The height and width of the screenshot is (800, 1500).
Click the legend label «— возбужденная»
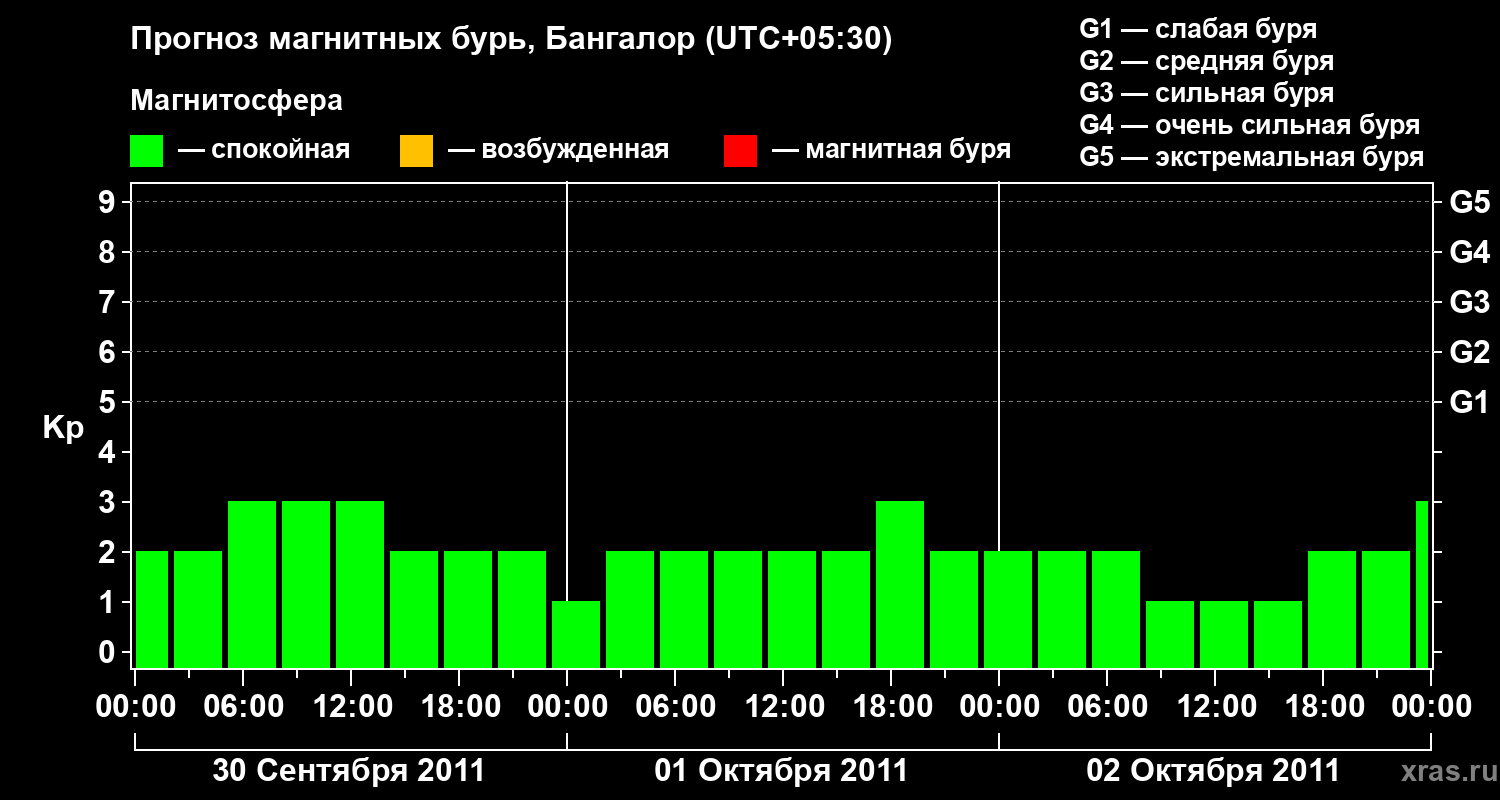point(558,151)
